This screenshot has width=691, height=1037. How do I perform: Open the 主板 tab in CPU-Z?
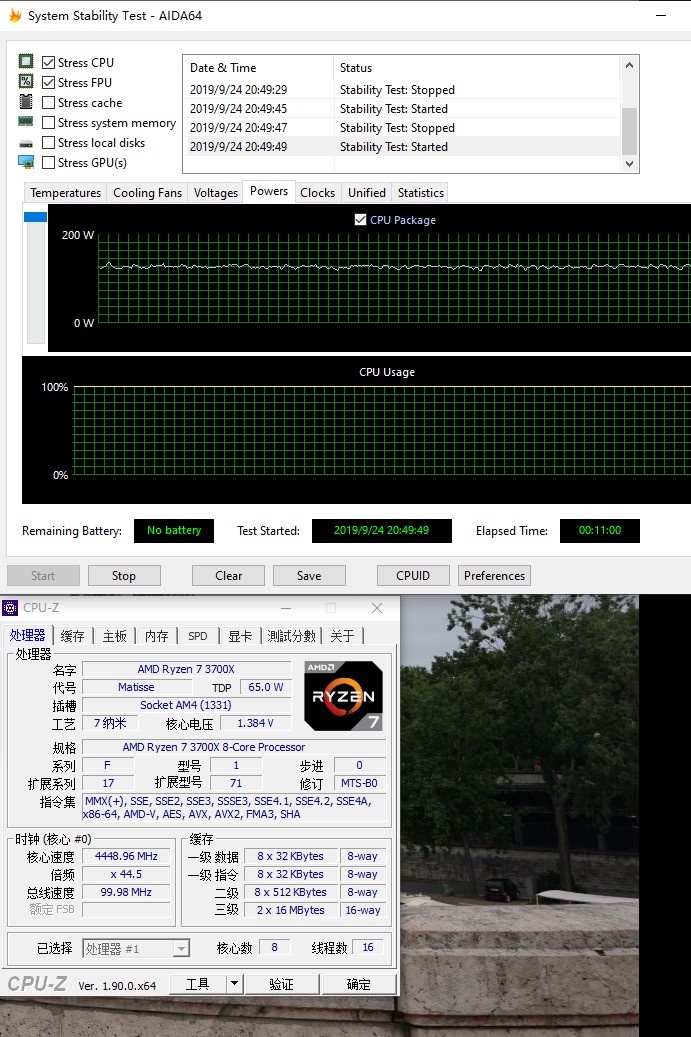(x=114, y=636)
